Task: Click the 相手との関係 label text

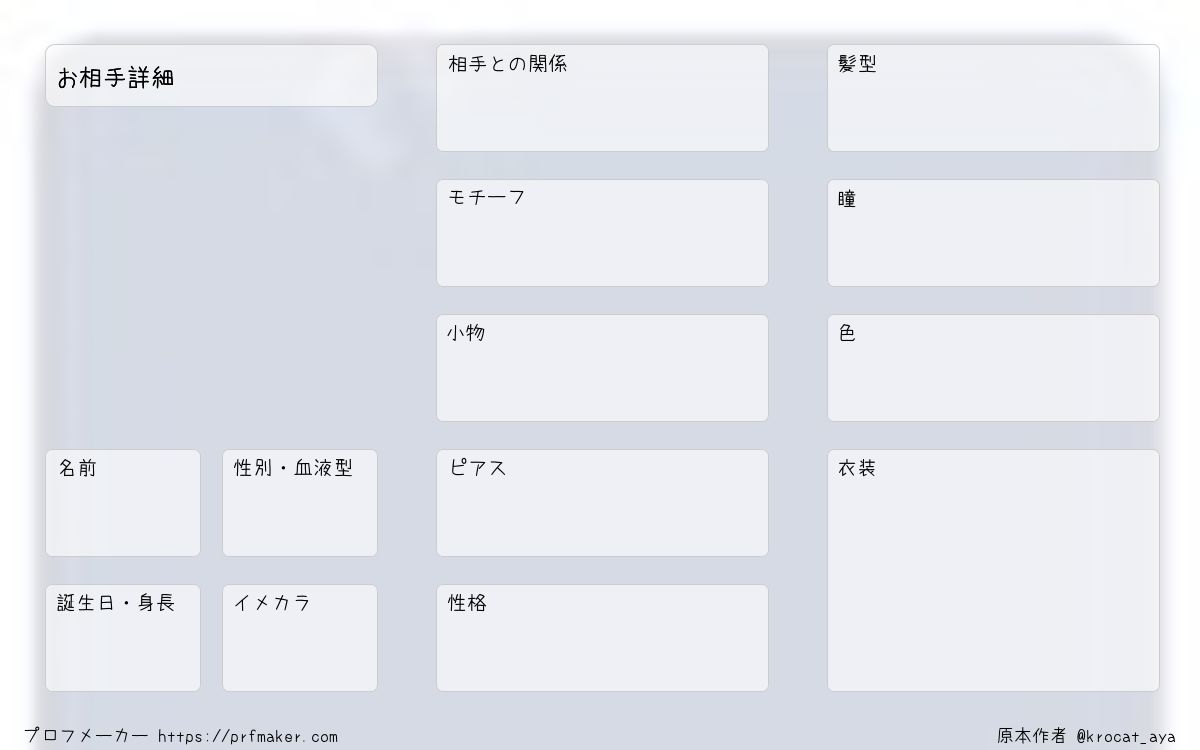Action: pyautogui.click(x=507, y=64)
